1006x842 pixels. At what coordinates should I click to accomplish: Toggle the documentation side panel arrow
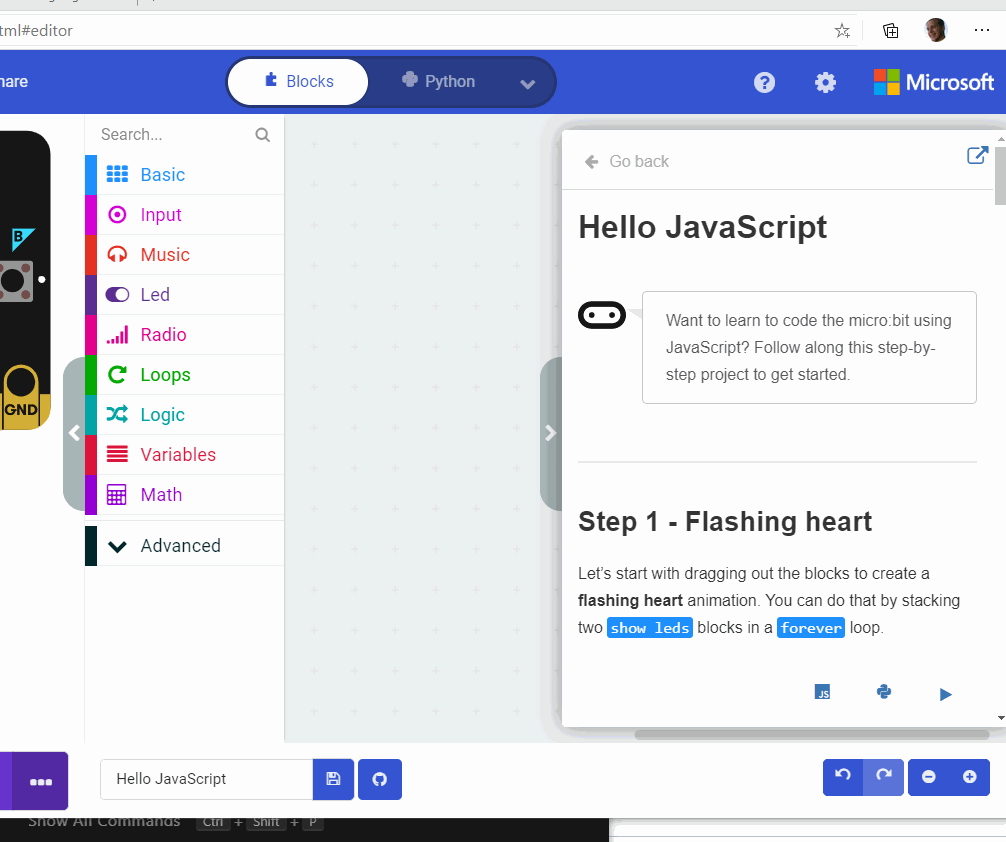coord(550,433)
